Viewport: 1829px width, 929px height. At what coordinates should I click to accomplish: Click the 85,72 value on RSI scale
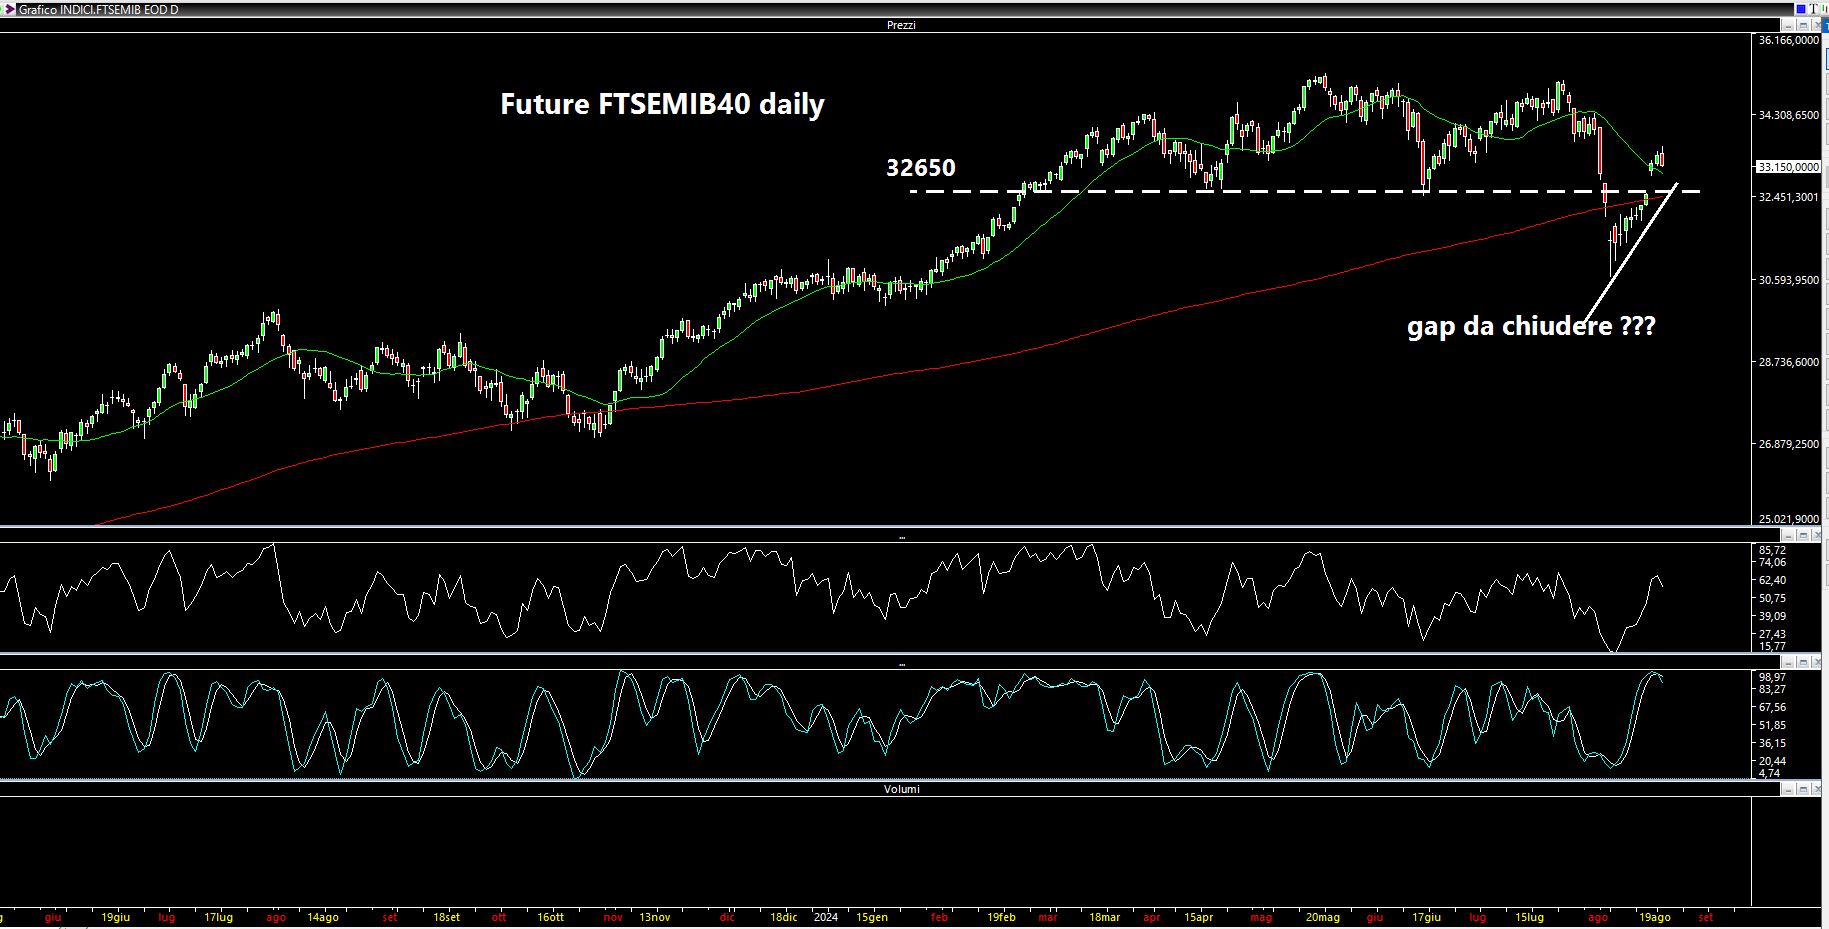[1772, 550]
